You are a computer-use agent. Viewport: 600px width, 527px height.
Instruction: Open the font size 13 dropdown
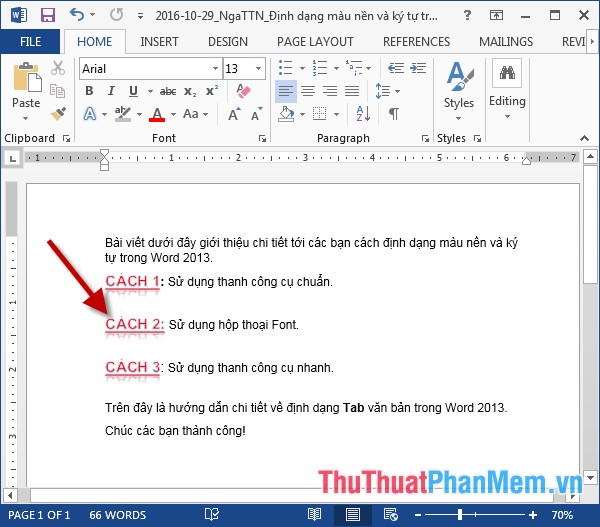pos(259,69)
